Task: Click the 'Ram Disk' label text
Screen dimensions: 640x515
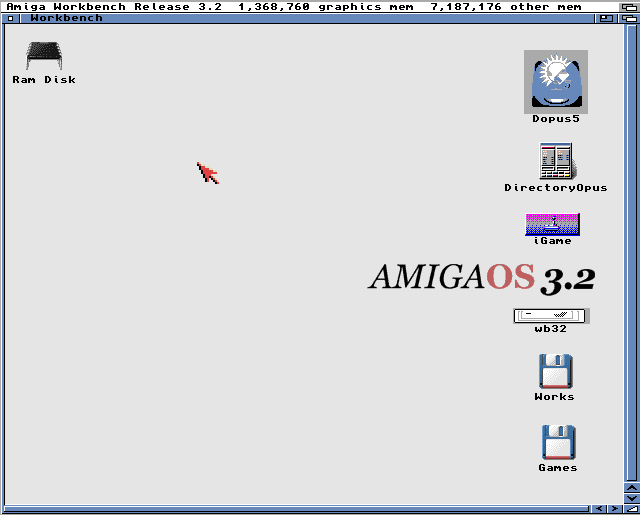Action: tap(44, 80)
